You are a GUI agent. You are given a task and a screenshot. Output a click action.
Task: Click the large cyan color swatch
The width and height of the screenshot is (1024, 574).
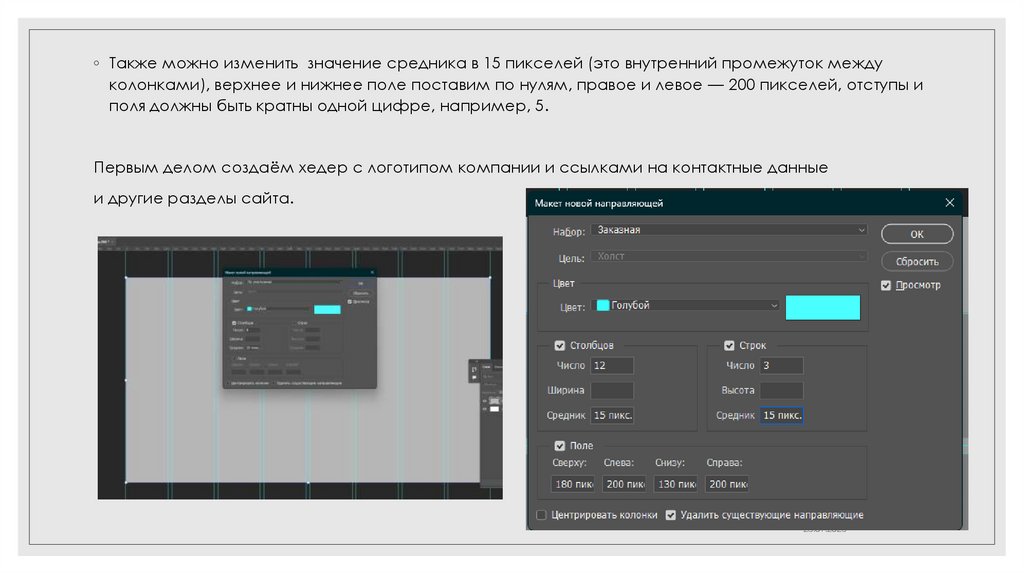pos(822,307)
